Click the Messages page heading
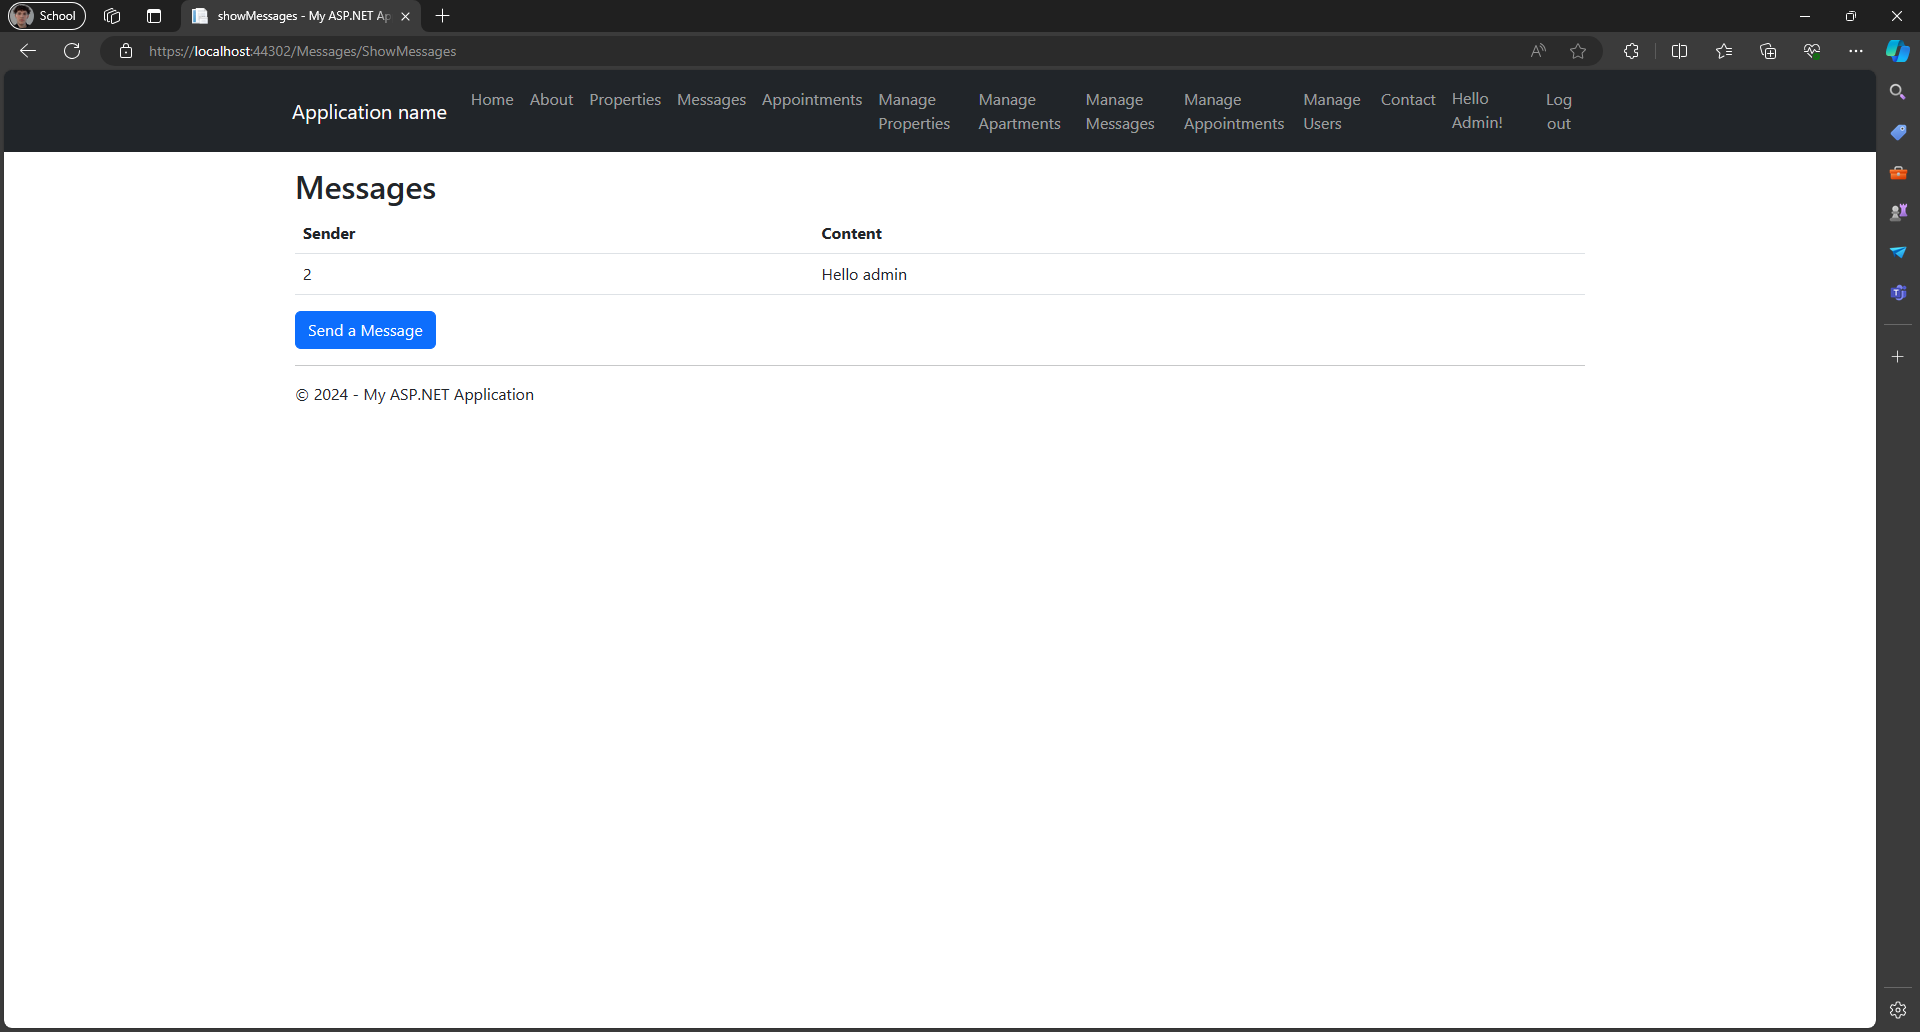This screenshot has width=1920, height=1032. point(365,188)
